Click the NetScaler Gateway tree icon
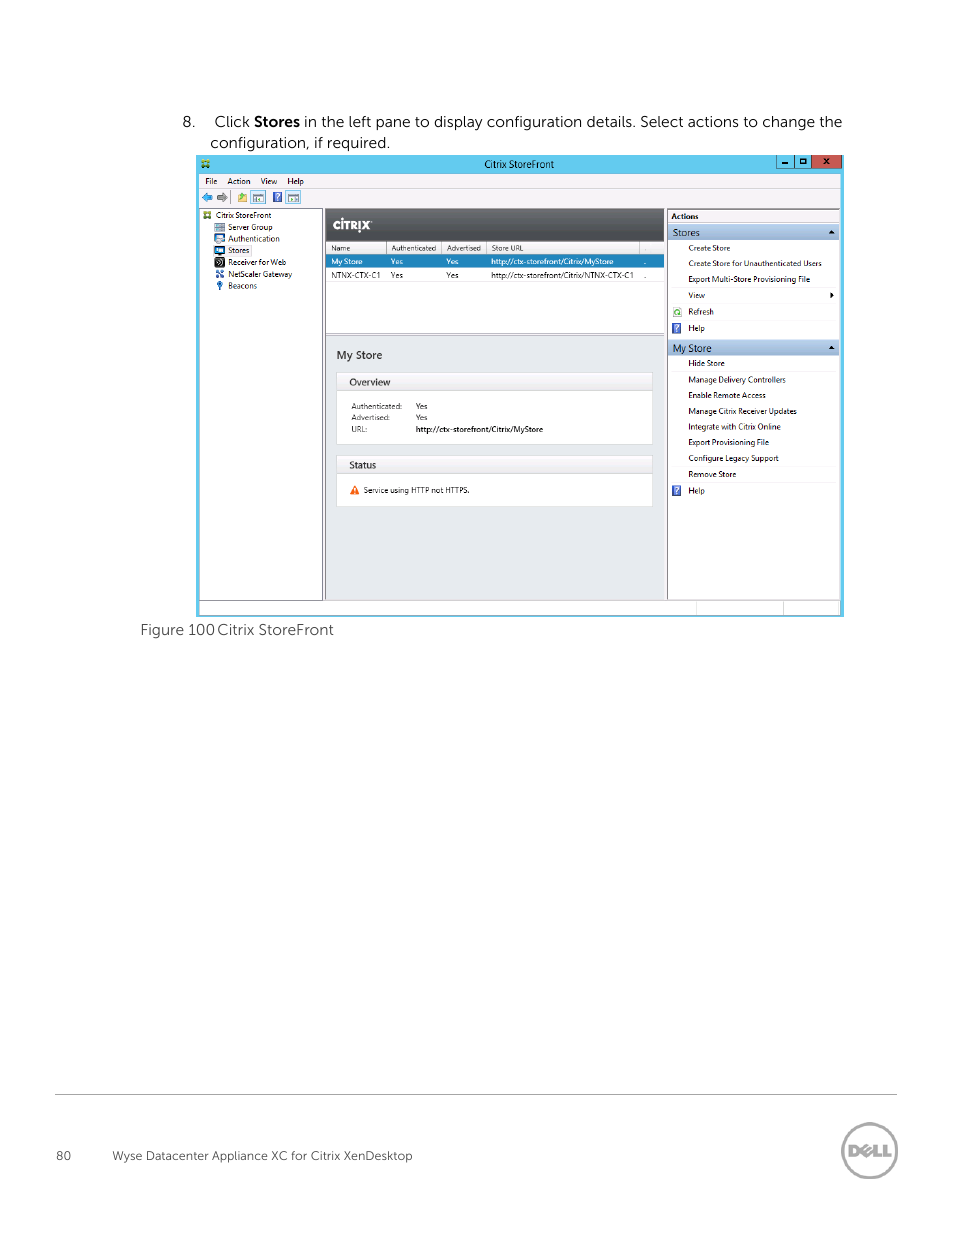This screenshot has height=1235, width=954. click(x=219, y=274)
